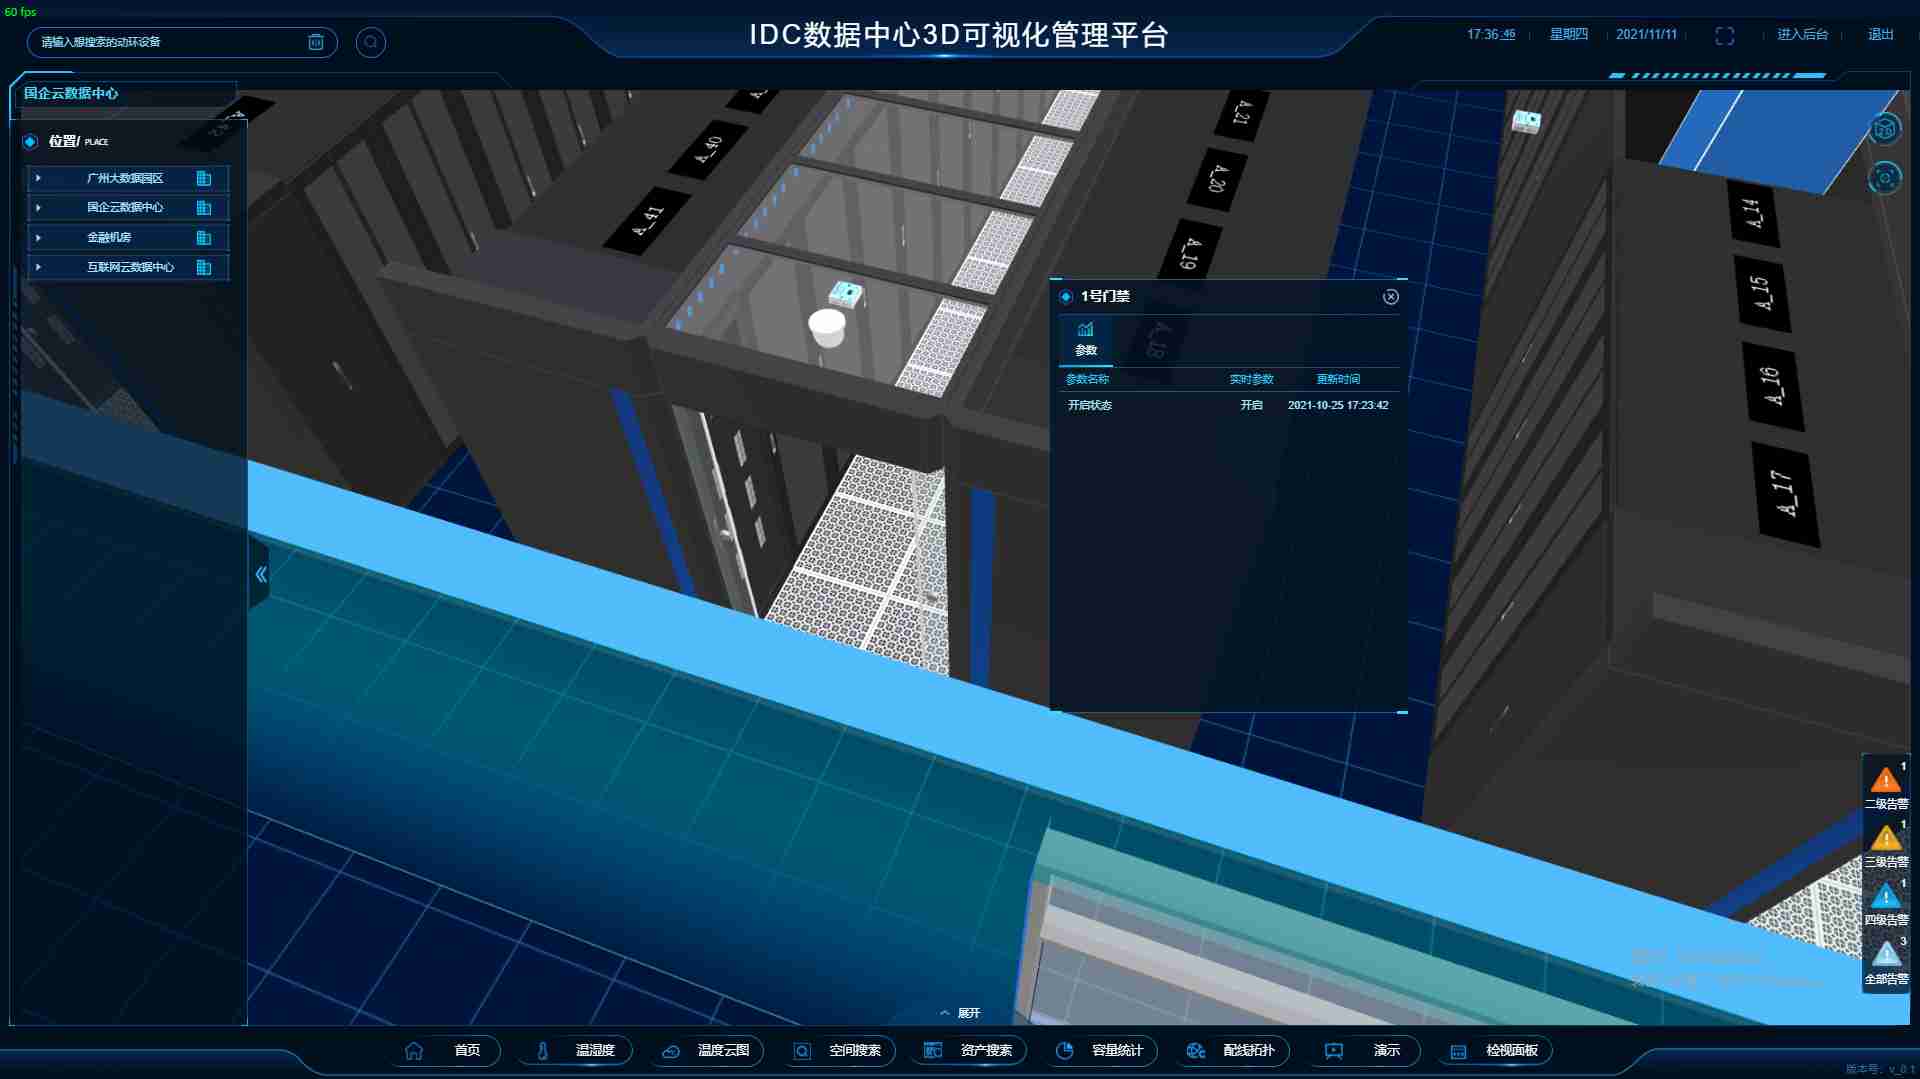This screenshot has height=1079, width=1920.
Task: Click the A_19 rack label
Action: (1190, 253)
